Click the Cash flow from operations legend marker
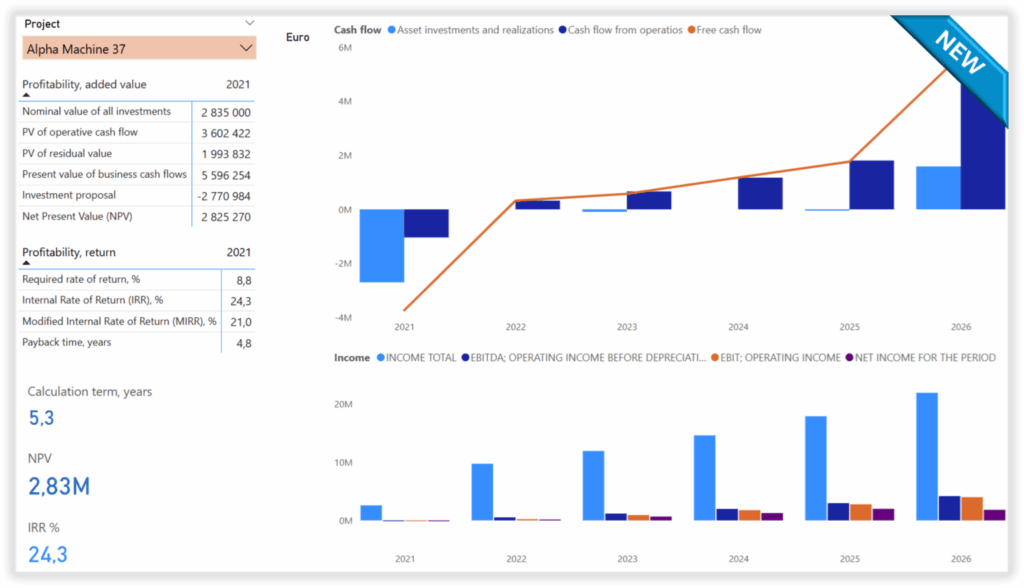Image resolution: width=1024 pixels, height=588 pixels. tap(561, 30)
